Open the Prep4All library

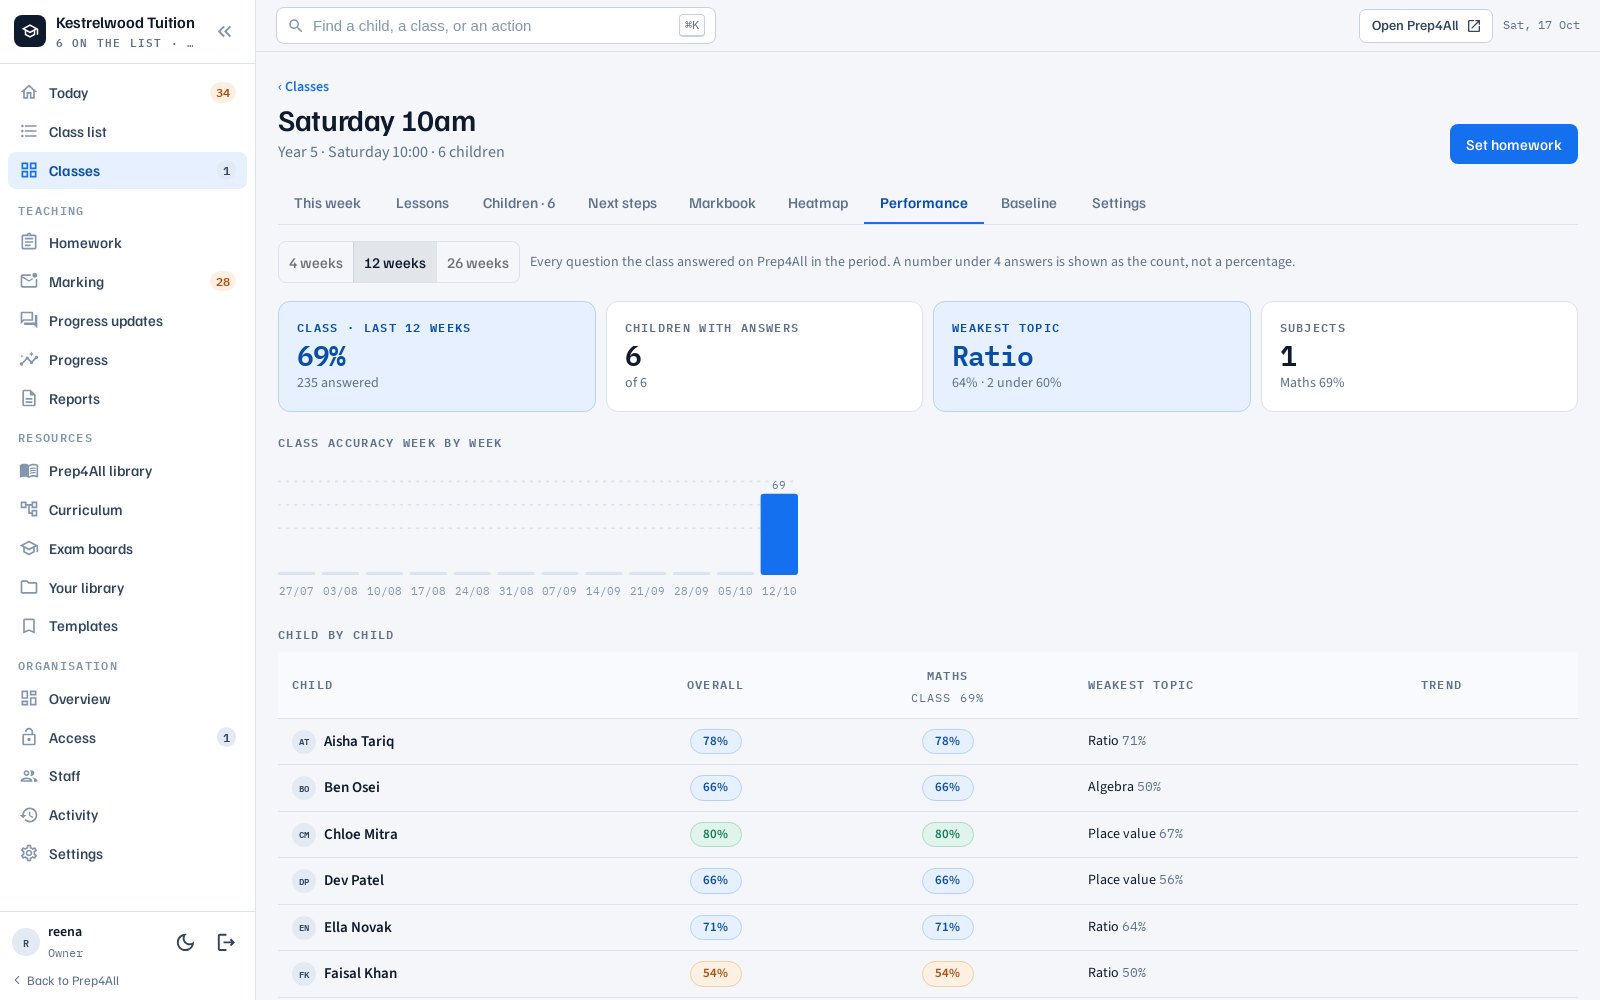pyautogui.click(x=127, y=471)
